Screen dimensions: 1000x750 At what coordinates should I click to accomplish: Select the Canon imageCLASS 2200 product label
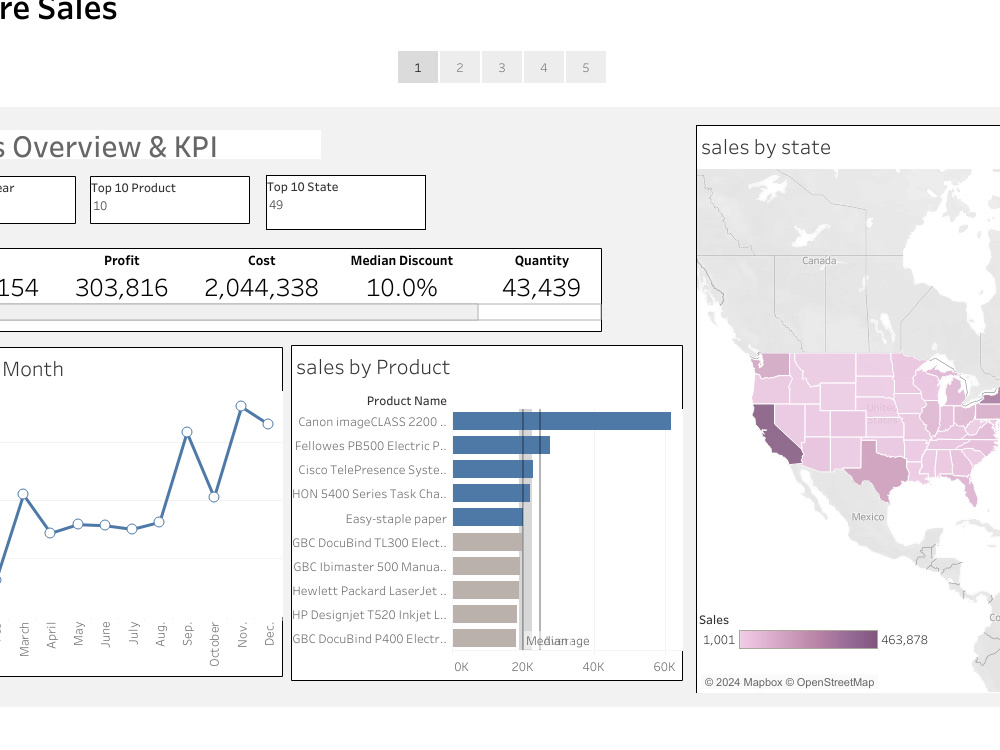coord(372,422)
